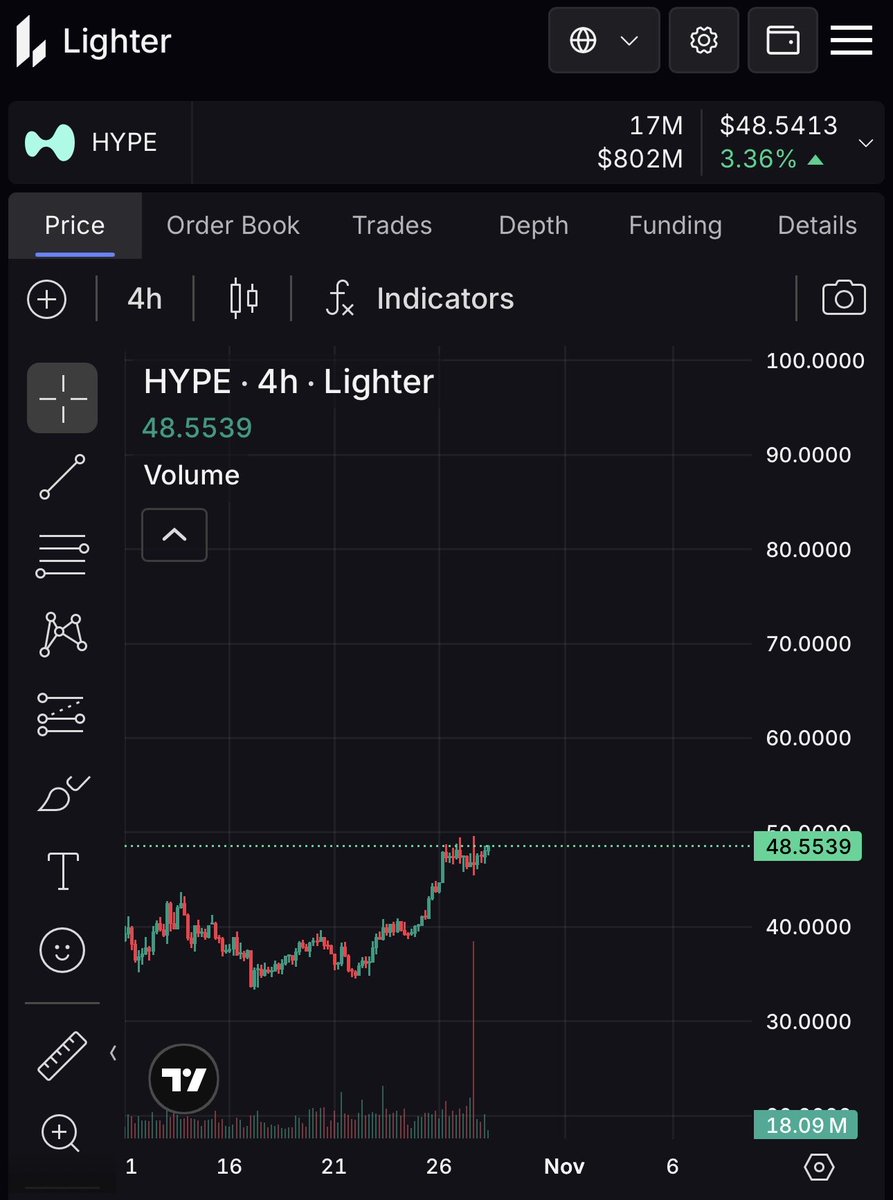
Task: Select the ruler measure tool
Action: click(62, 1054)
